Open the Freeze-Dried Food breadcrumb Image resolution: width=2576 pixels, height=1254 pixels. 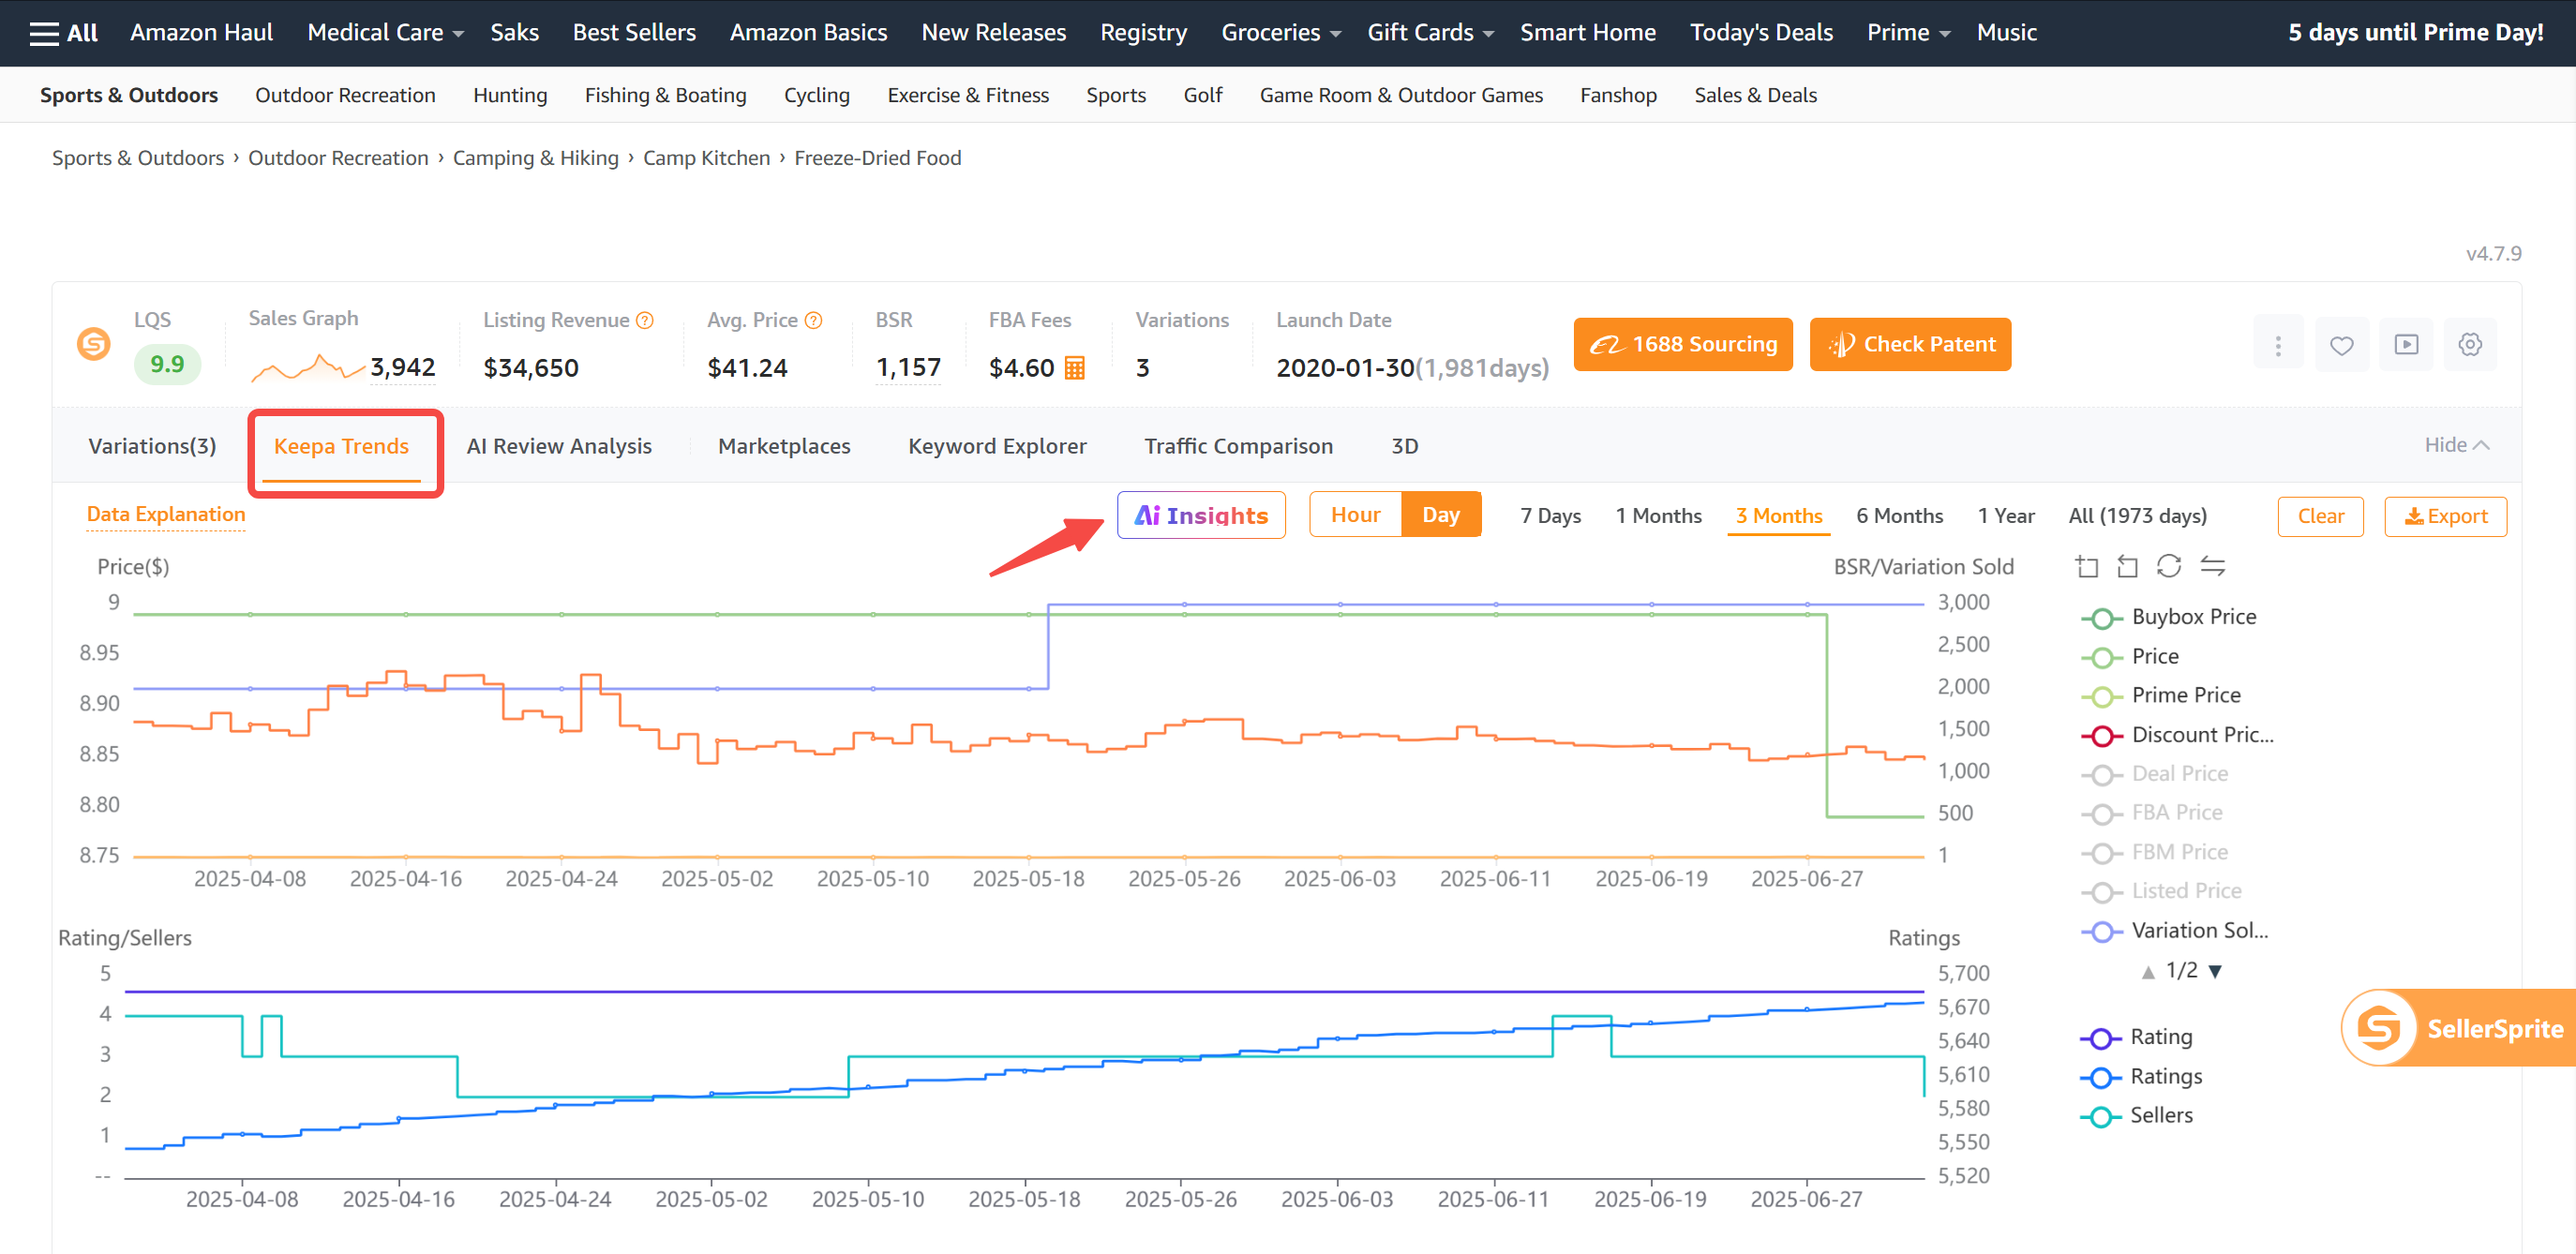878,158
